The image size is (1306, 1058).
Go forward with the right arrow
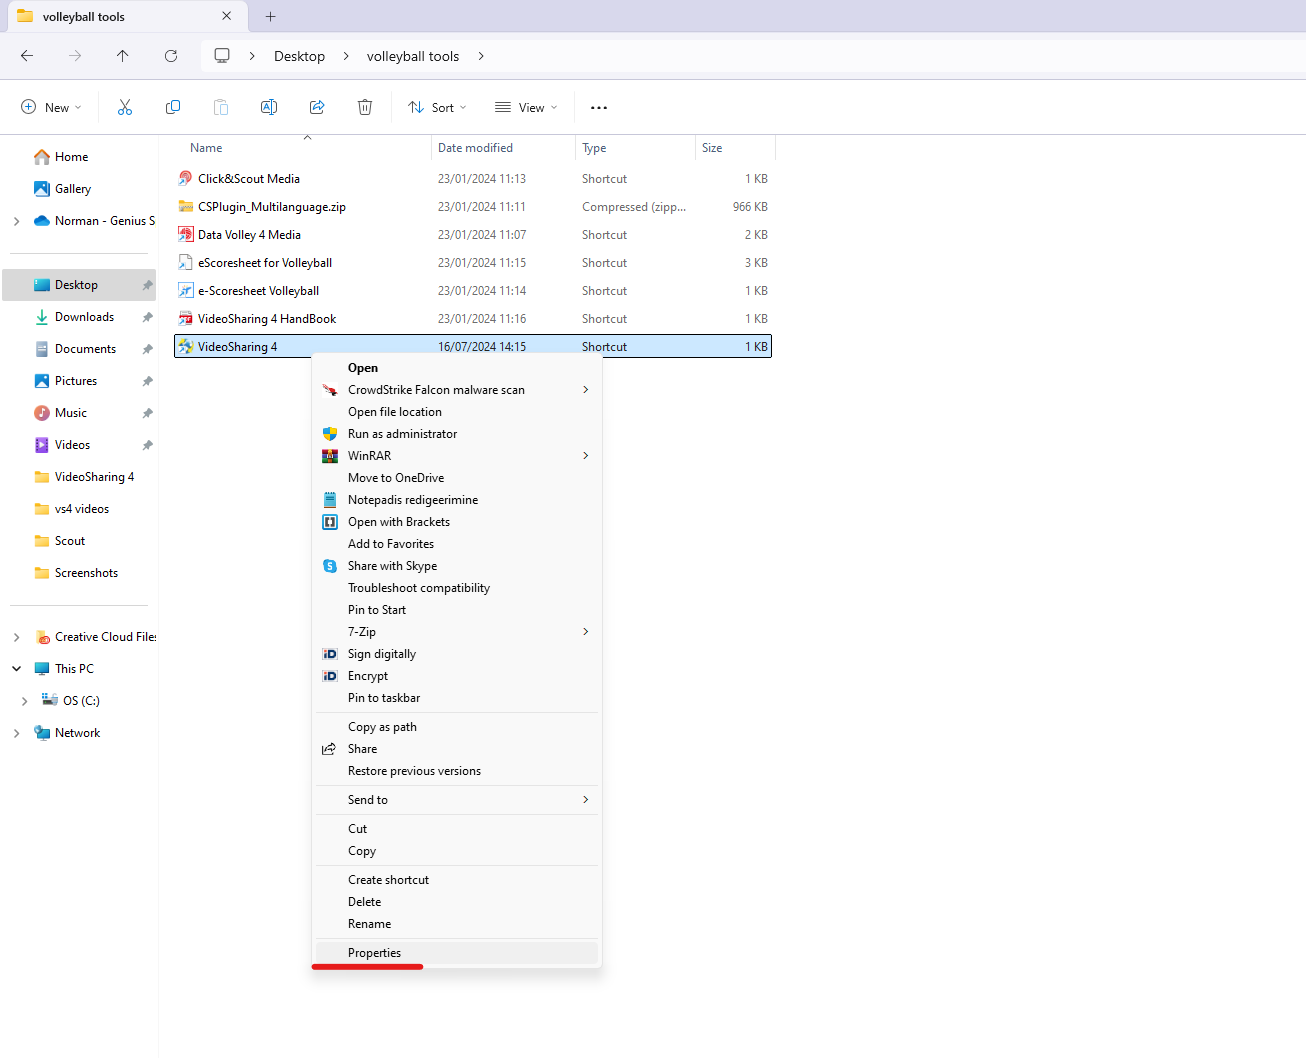click(75, 56)
